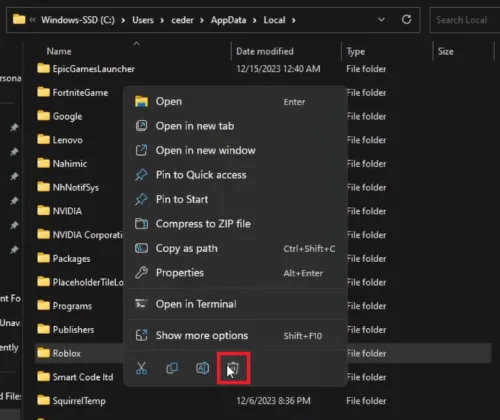The height and width of the screenshot is (420, 500).
Task: Click the Publishers folder icon
Action: pyautogui.click(x=43, y=329)
